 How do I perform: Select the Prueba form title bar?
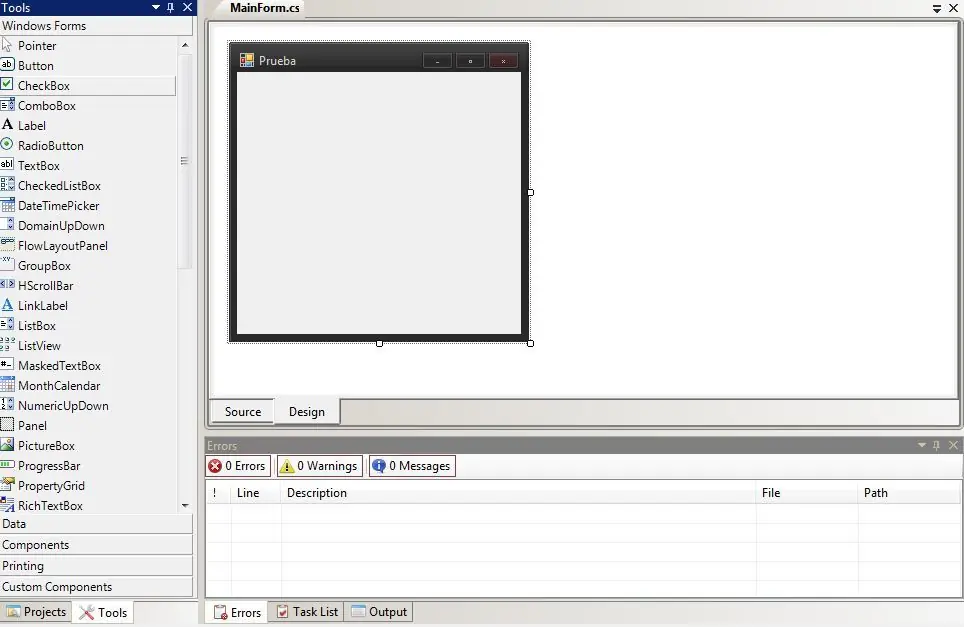coord(379,60)
